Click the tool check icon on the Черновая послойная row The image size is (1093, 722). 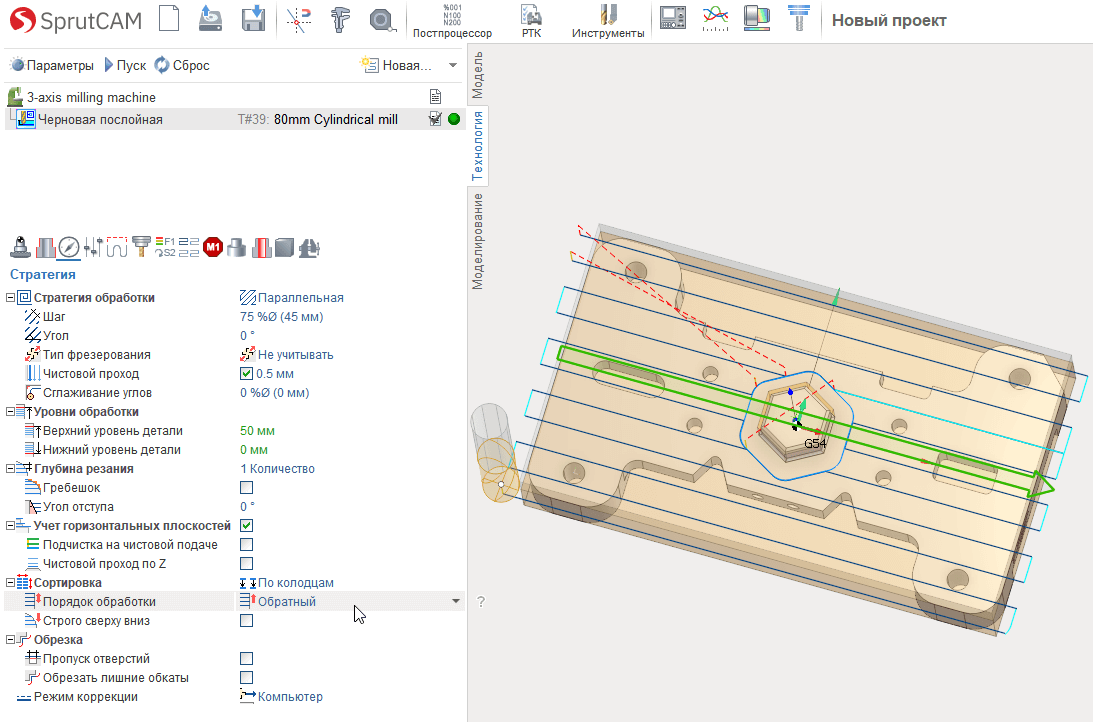[x=435, y=119]
